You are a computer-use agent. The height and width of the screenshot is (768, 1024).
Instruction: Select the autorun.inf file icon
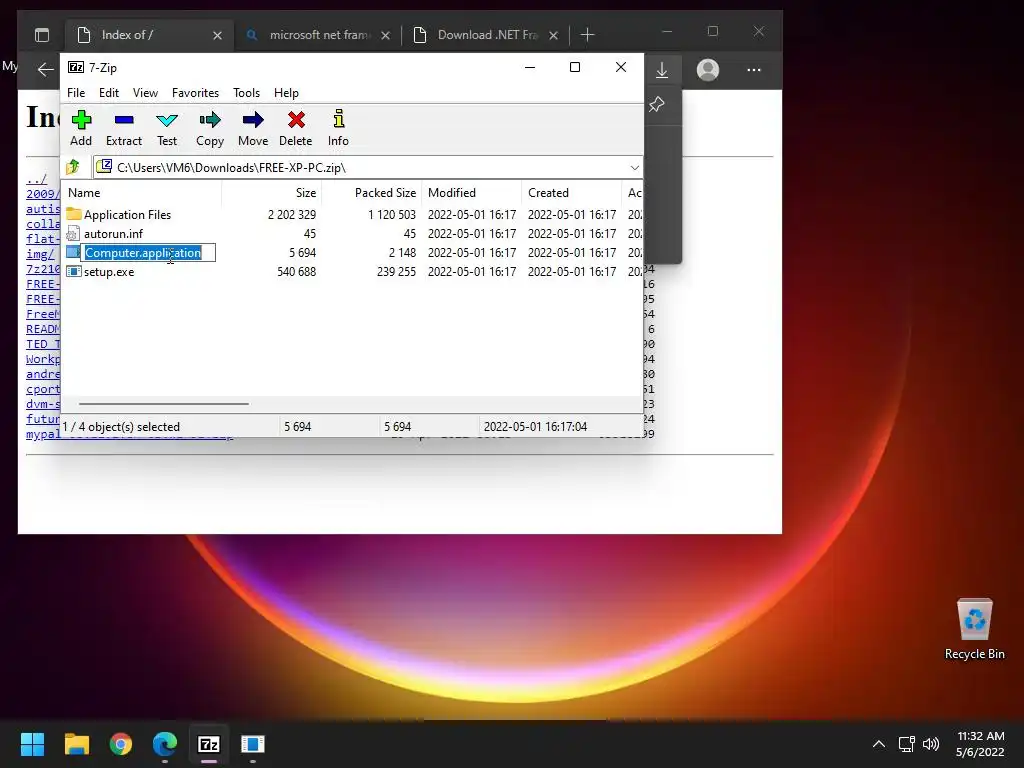73,233
